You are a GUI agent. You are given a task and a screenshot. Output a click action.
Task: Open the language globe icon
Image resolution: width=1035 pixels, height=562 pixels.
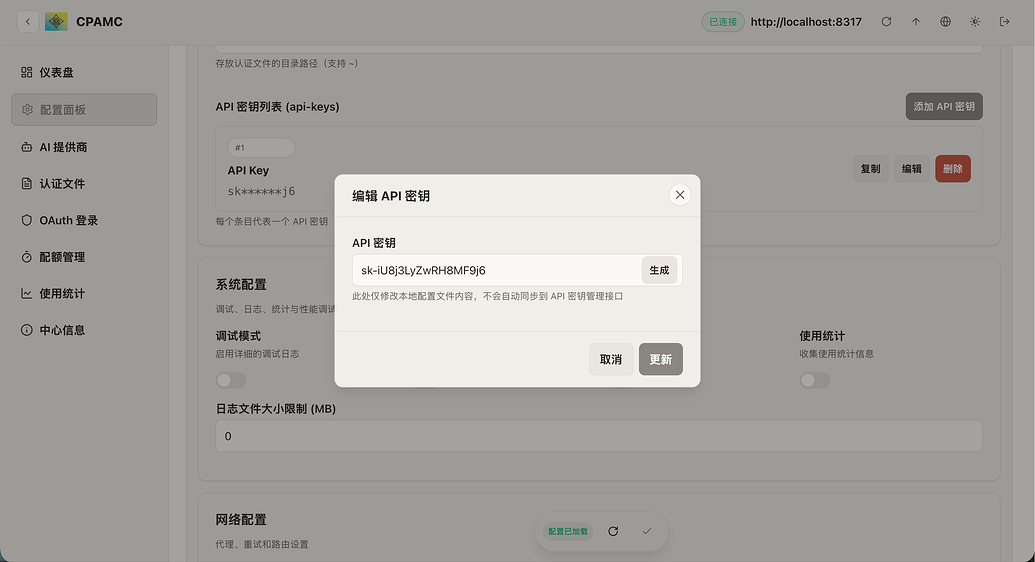click(946, 22)
